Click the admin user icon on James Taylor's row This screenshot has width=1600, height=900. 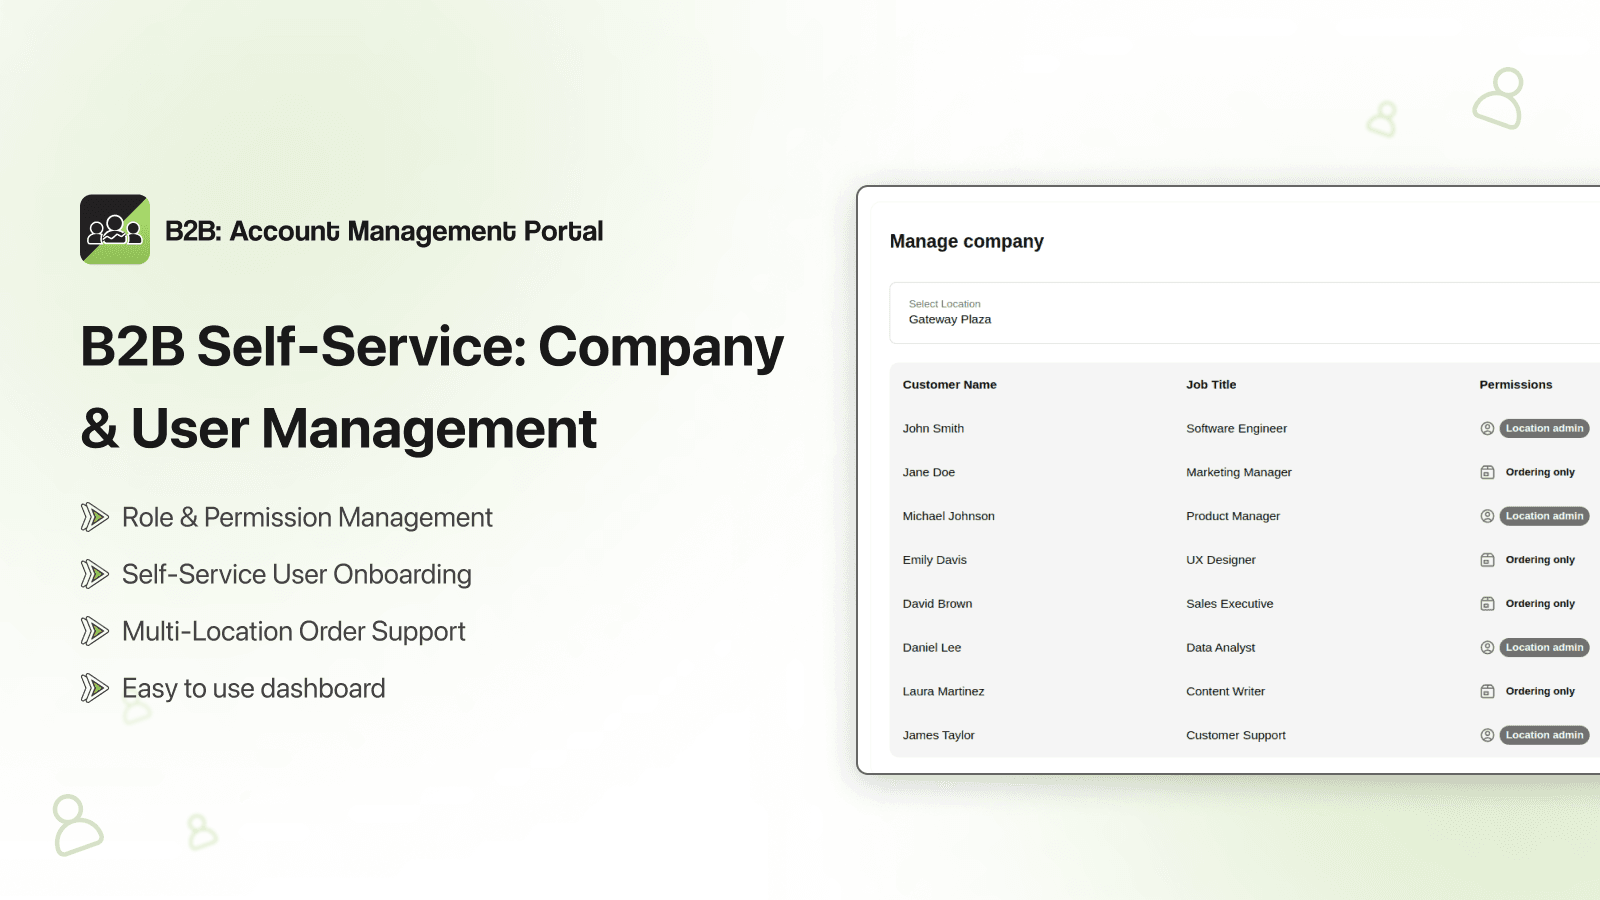1487,735
